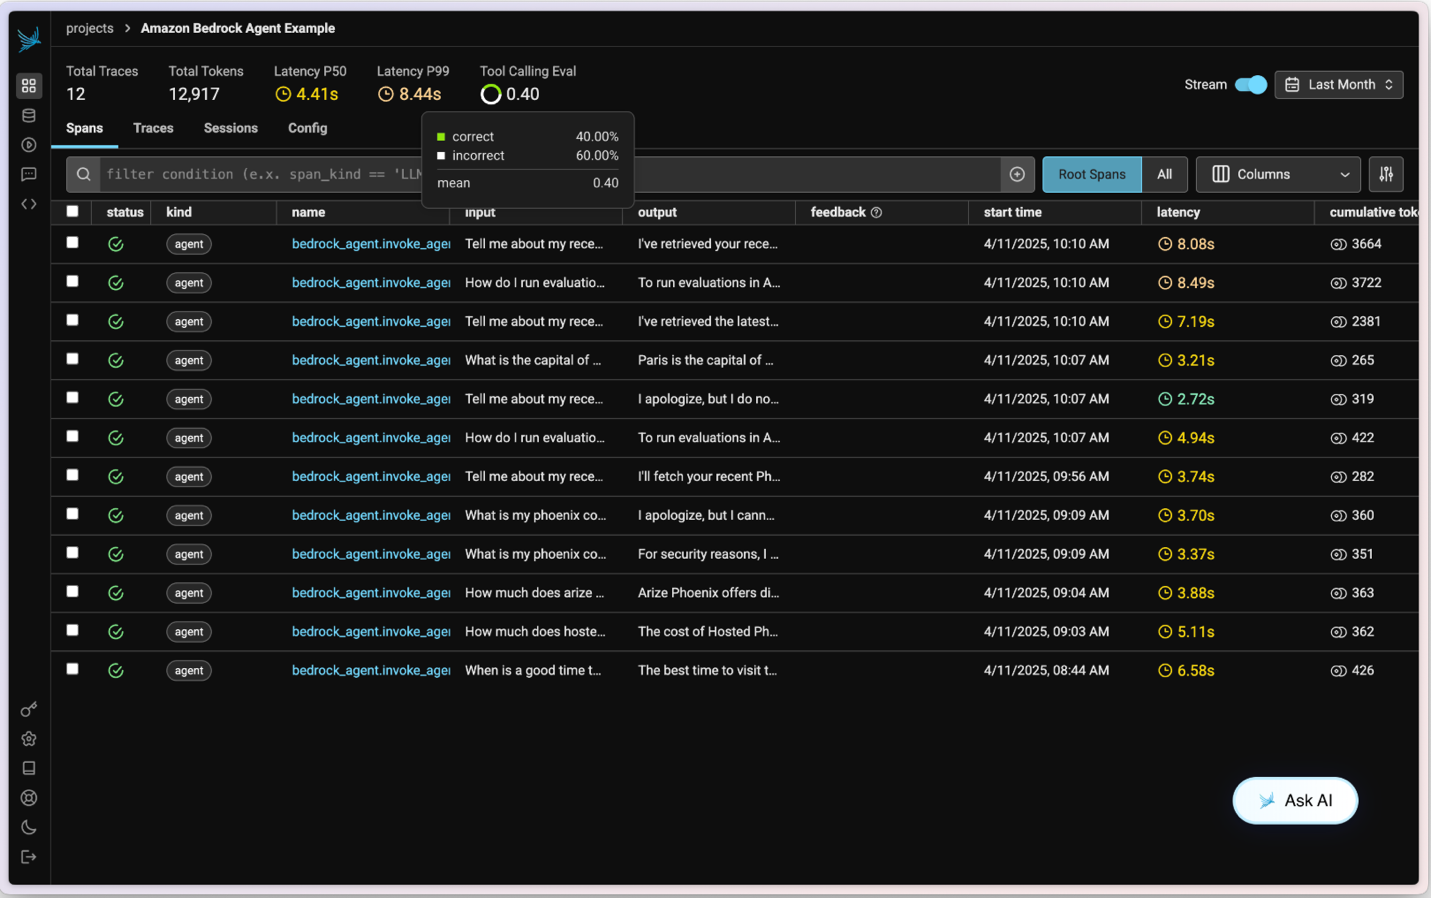Click the log out icon in sidebar
1431x898 pixels.
[x=29, y=857]
